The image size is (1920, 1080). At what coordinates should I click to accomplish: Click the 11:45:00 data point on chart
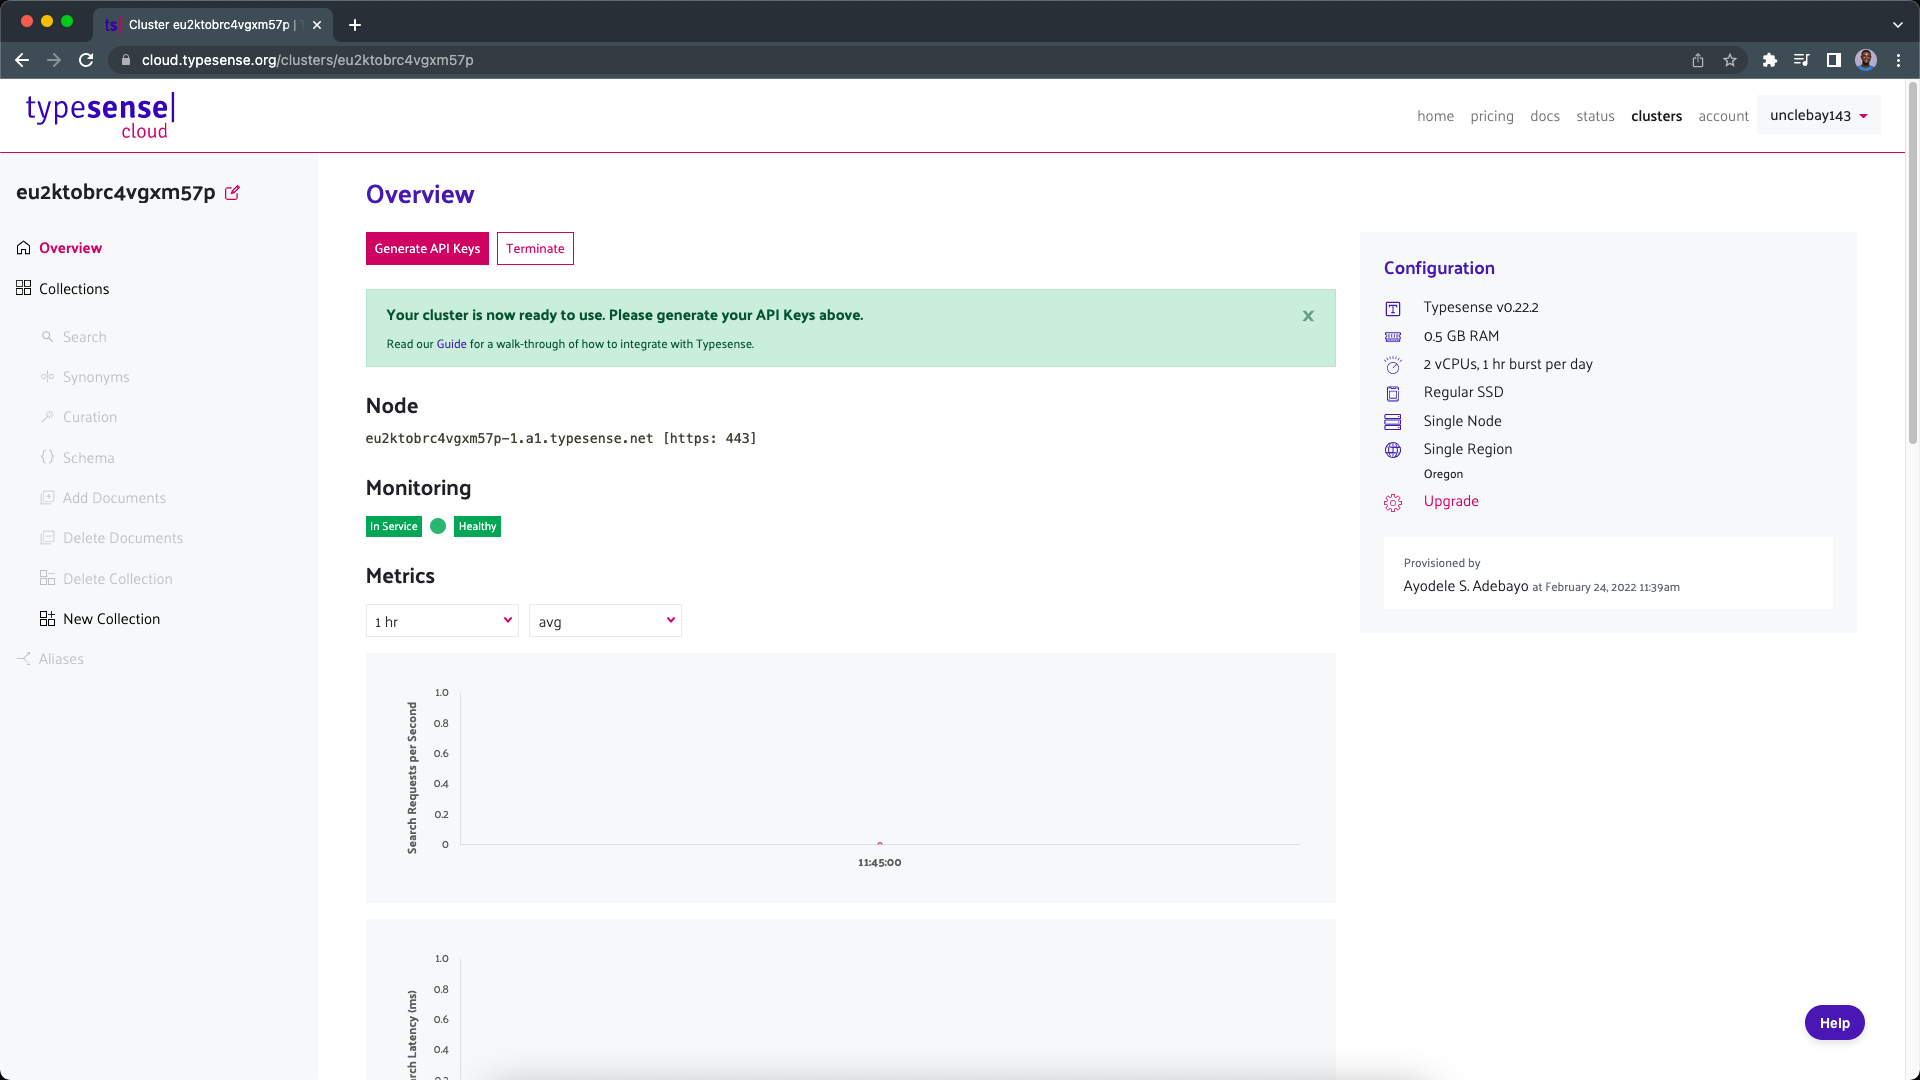[880, 844]
